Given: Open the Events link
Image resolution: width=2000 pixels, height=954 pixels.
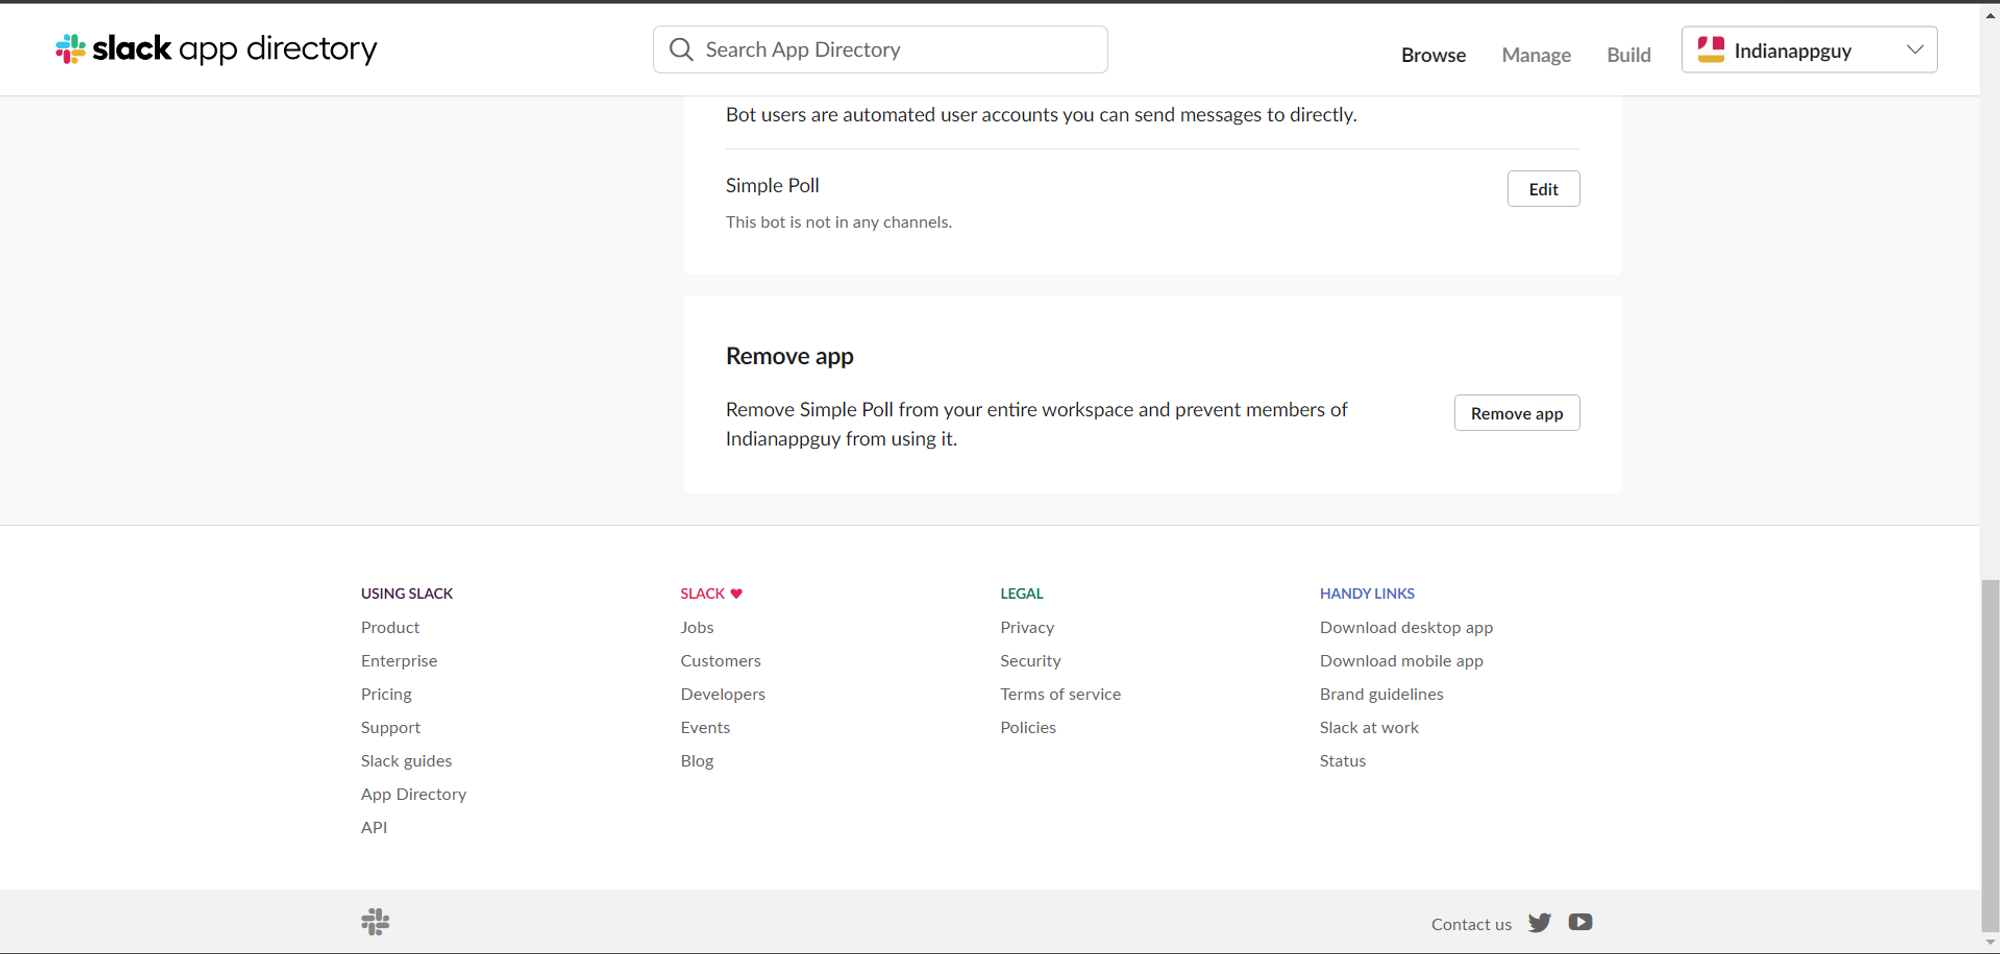Looking at the screenshot, I should pos(705,728).
